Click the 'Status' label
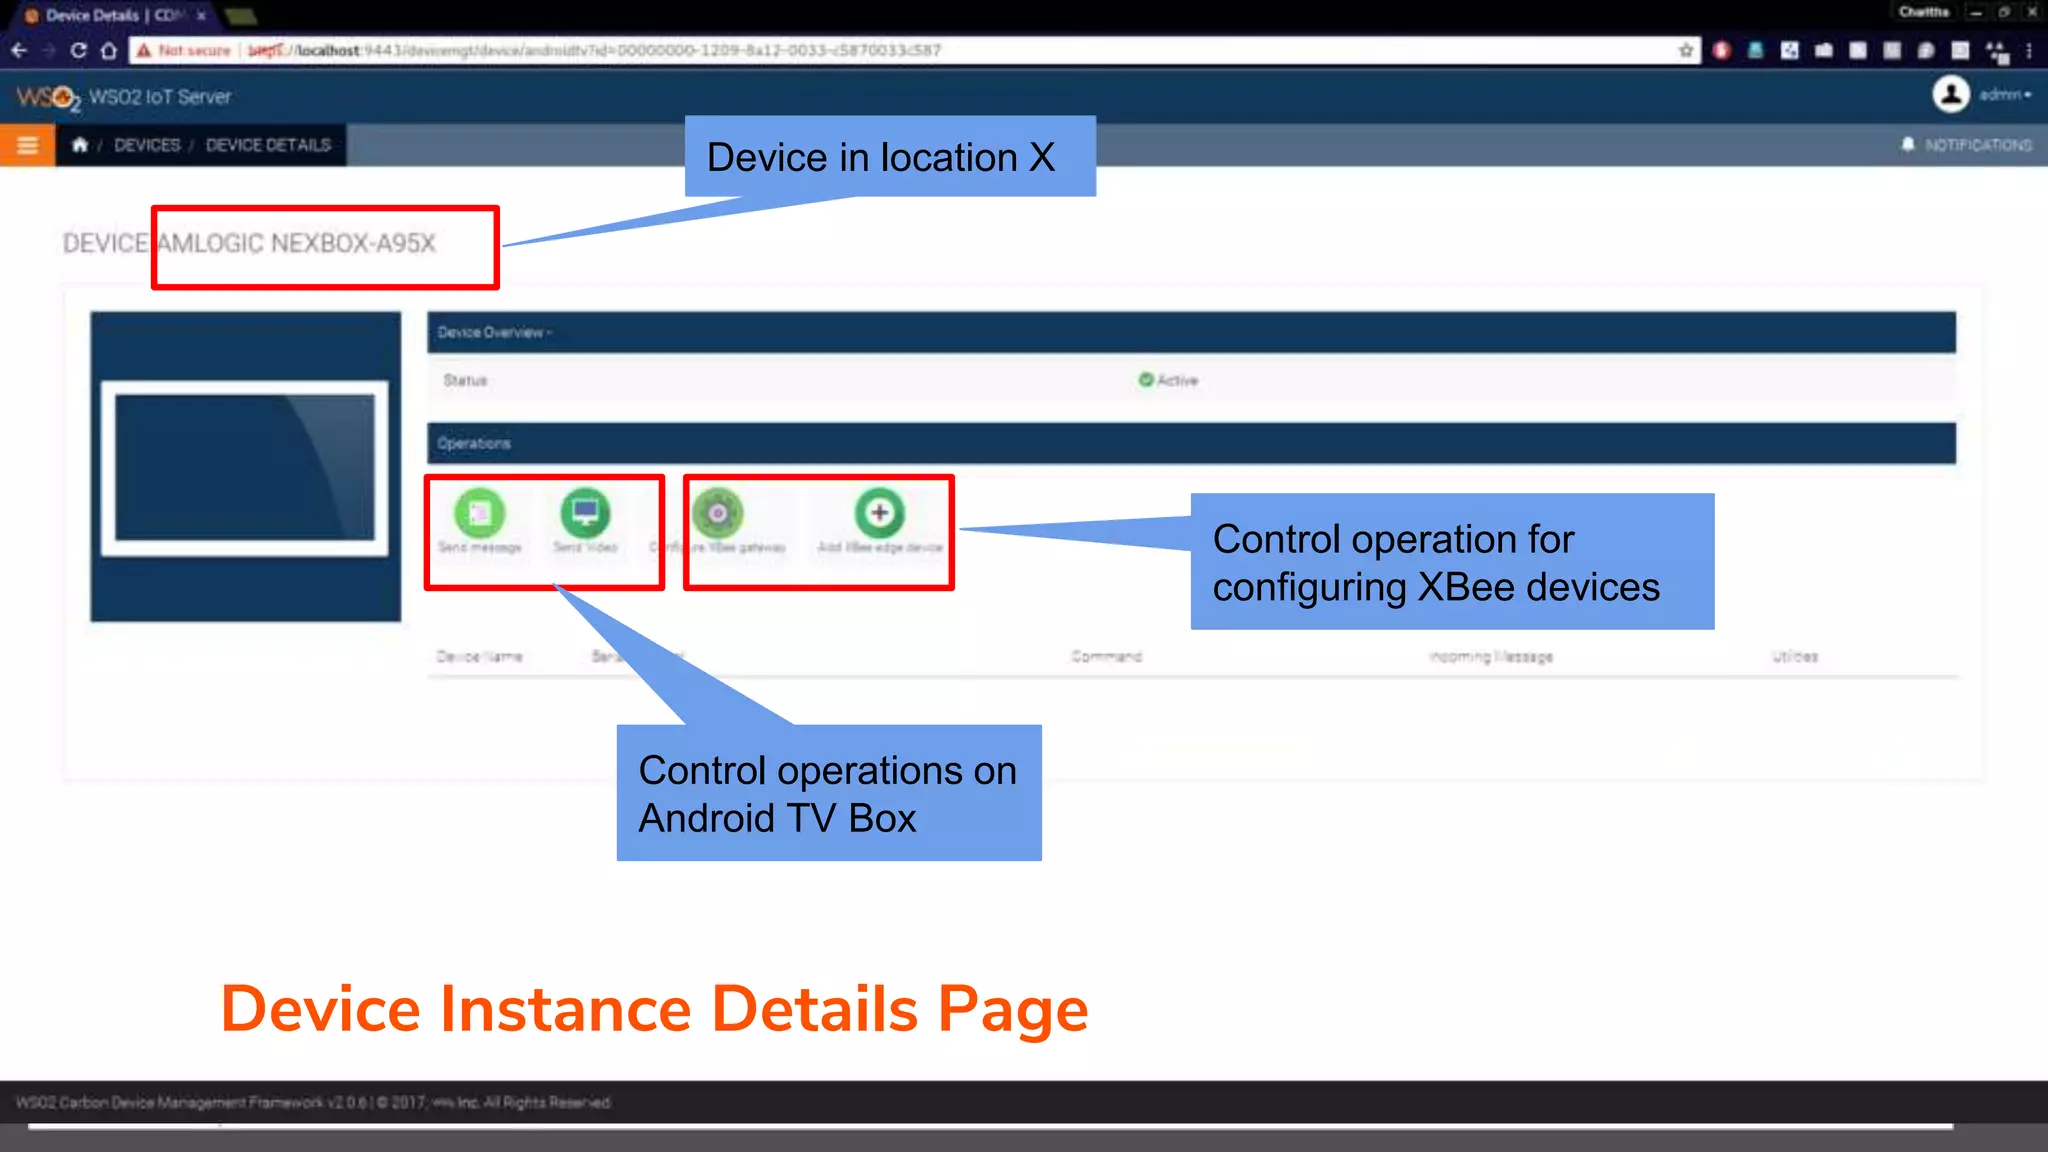Image resolution: width=2048 pixels, height=1152 pixels. pyautogui.click(x=465, y=381)
